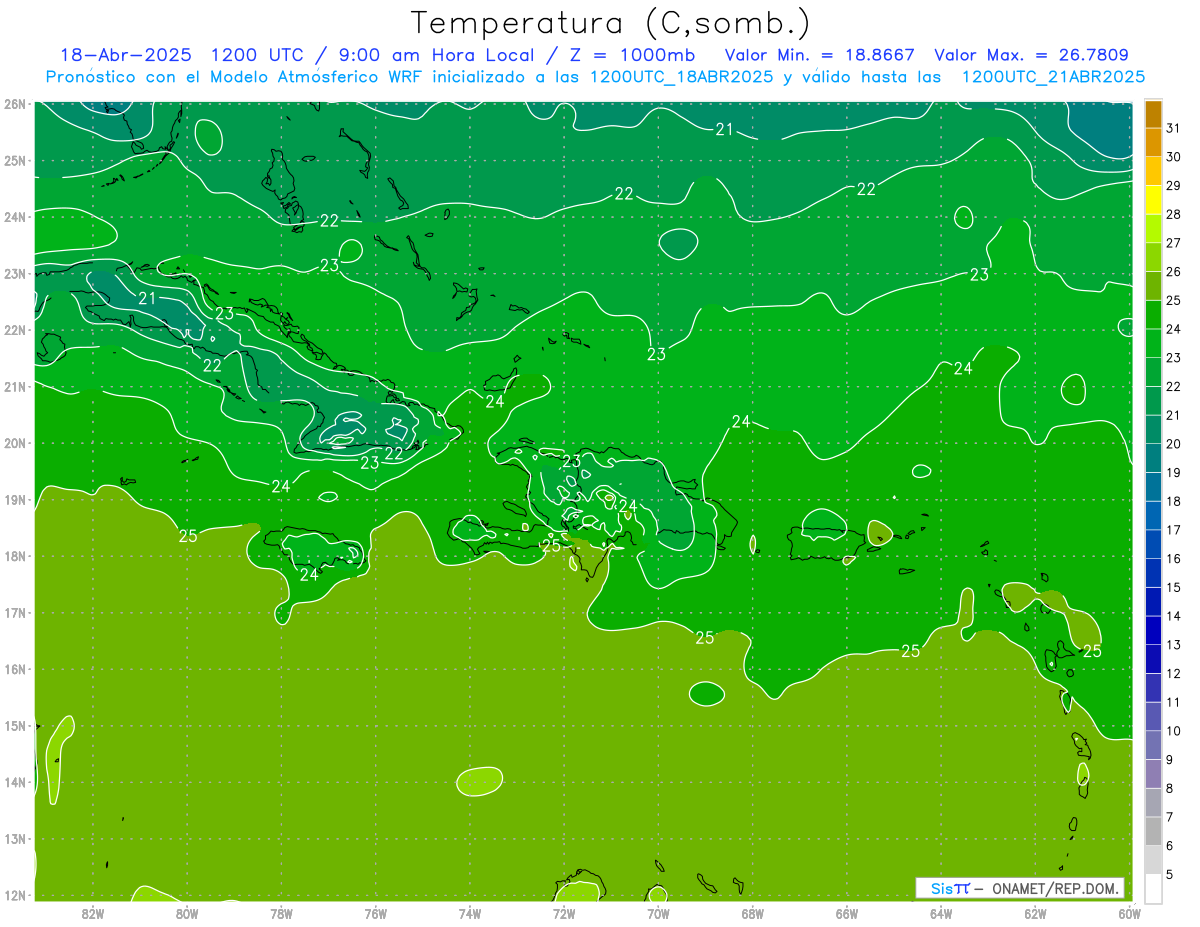The height and width of the screenshot is (927, 1200).
Task: Click the 'ONAMET/REP.DOM.' credit label
Action: click(1055, 888)
